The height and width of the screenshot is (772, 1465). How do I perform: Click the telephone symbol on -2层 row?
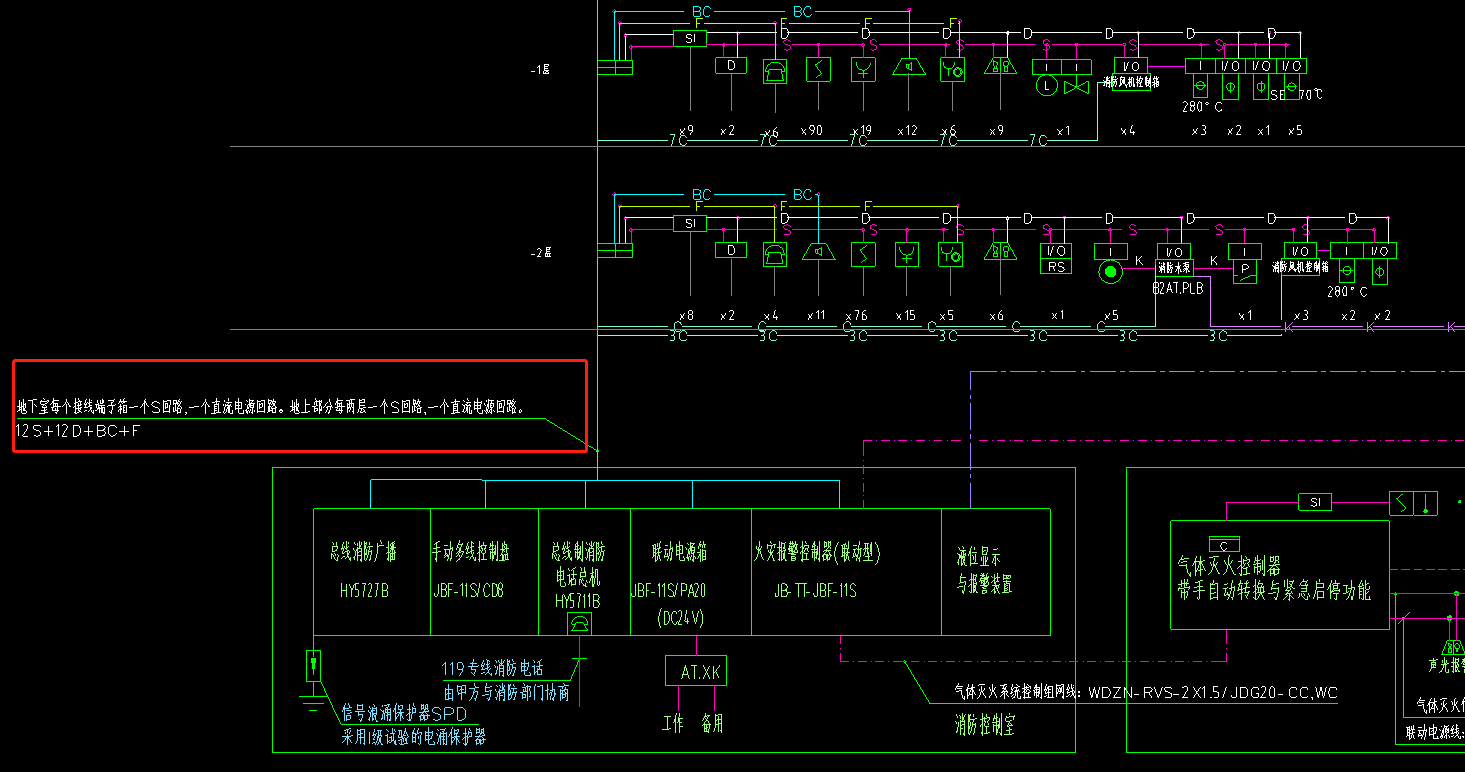click(775, 254)
